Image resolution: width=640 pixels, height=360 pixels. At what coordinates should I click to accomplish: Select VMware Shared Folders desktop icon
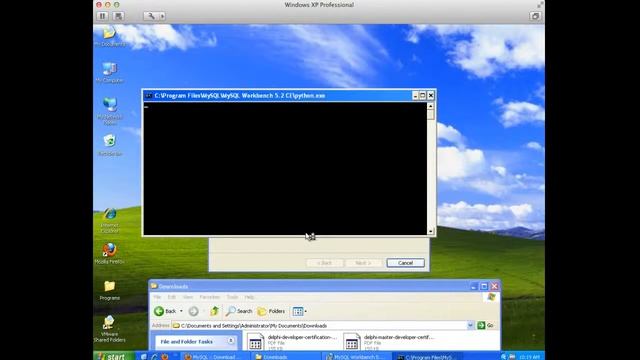(x=109, y=328)
